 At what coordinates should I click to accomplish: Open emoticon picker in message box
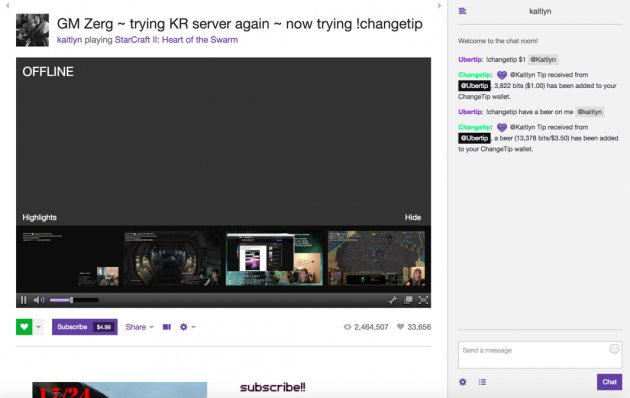pos(614,349)
